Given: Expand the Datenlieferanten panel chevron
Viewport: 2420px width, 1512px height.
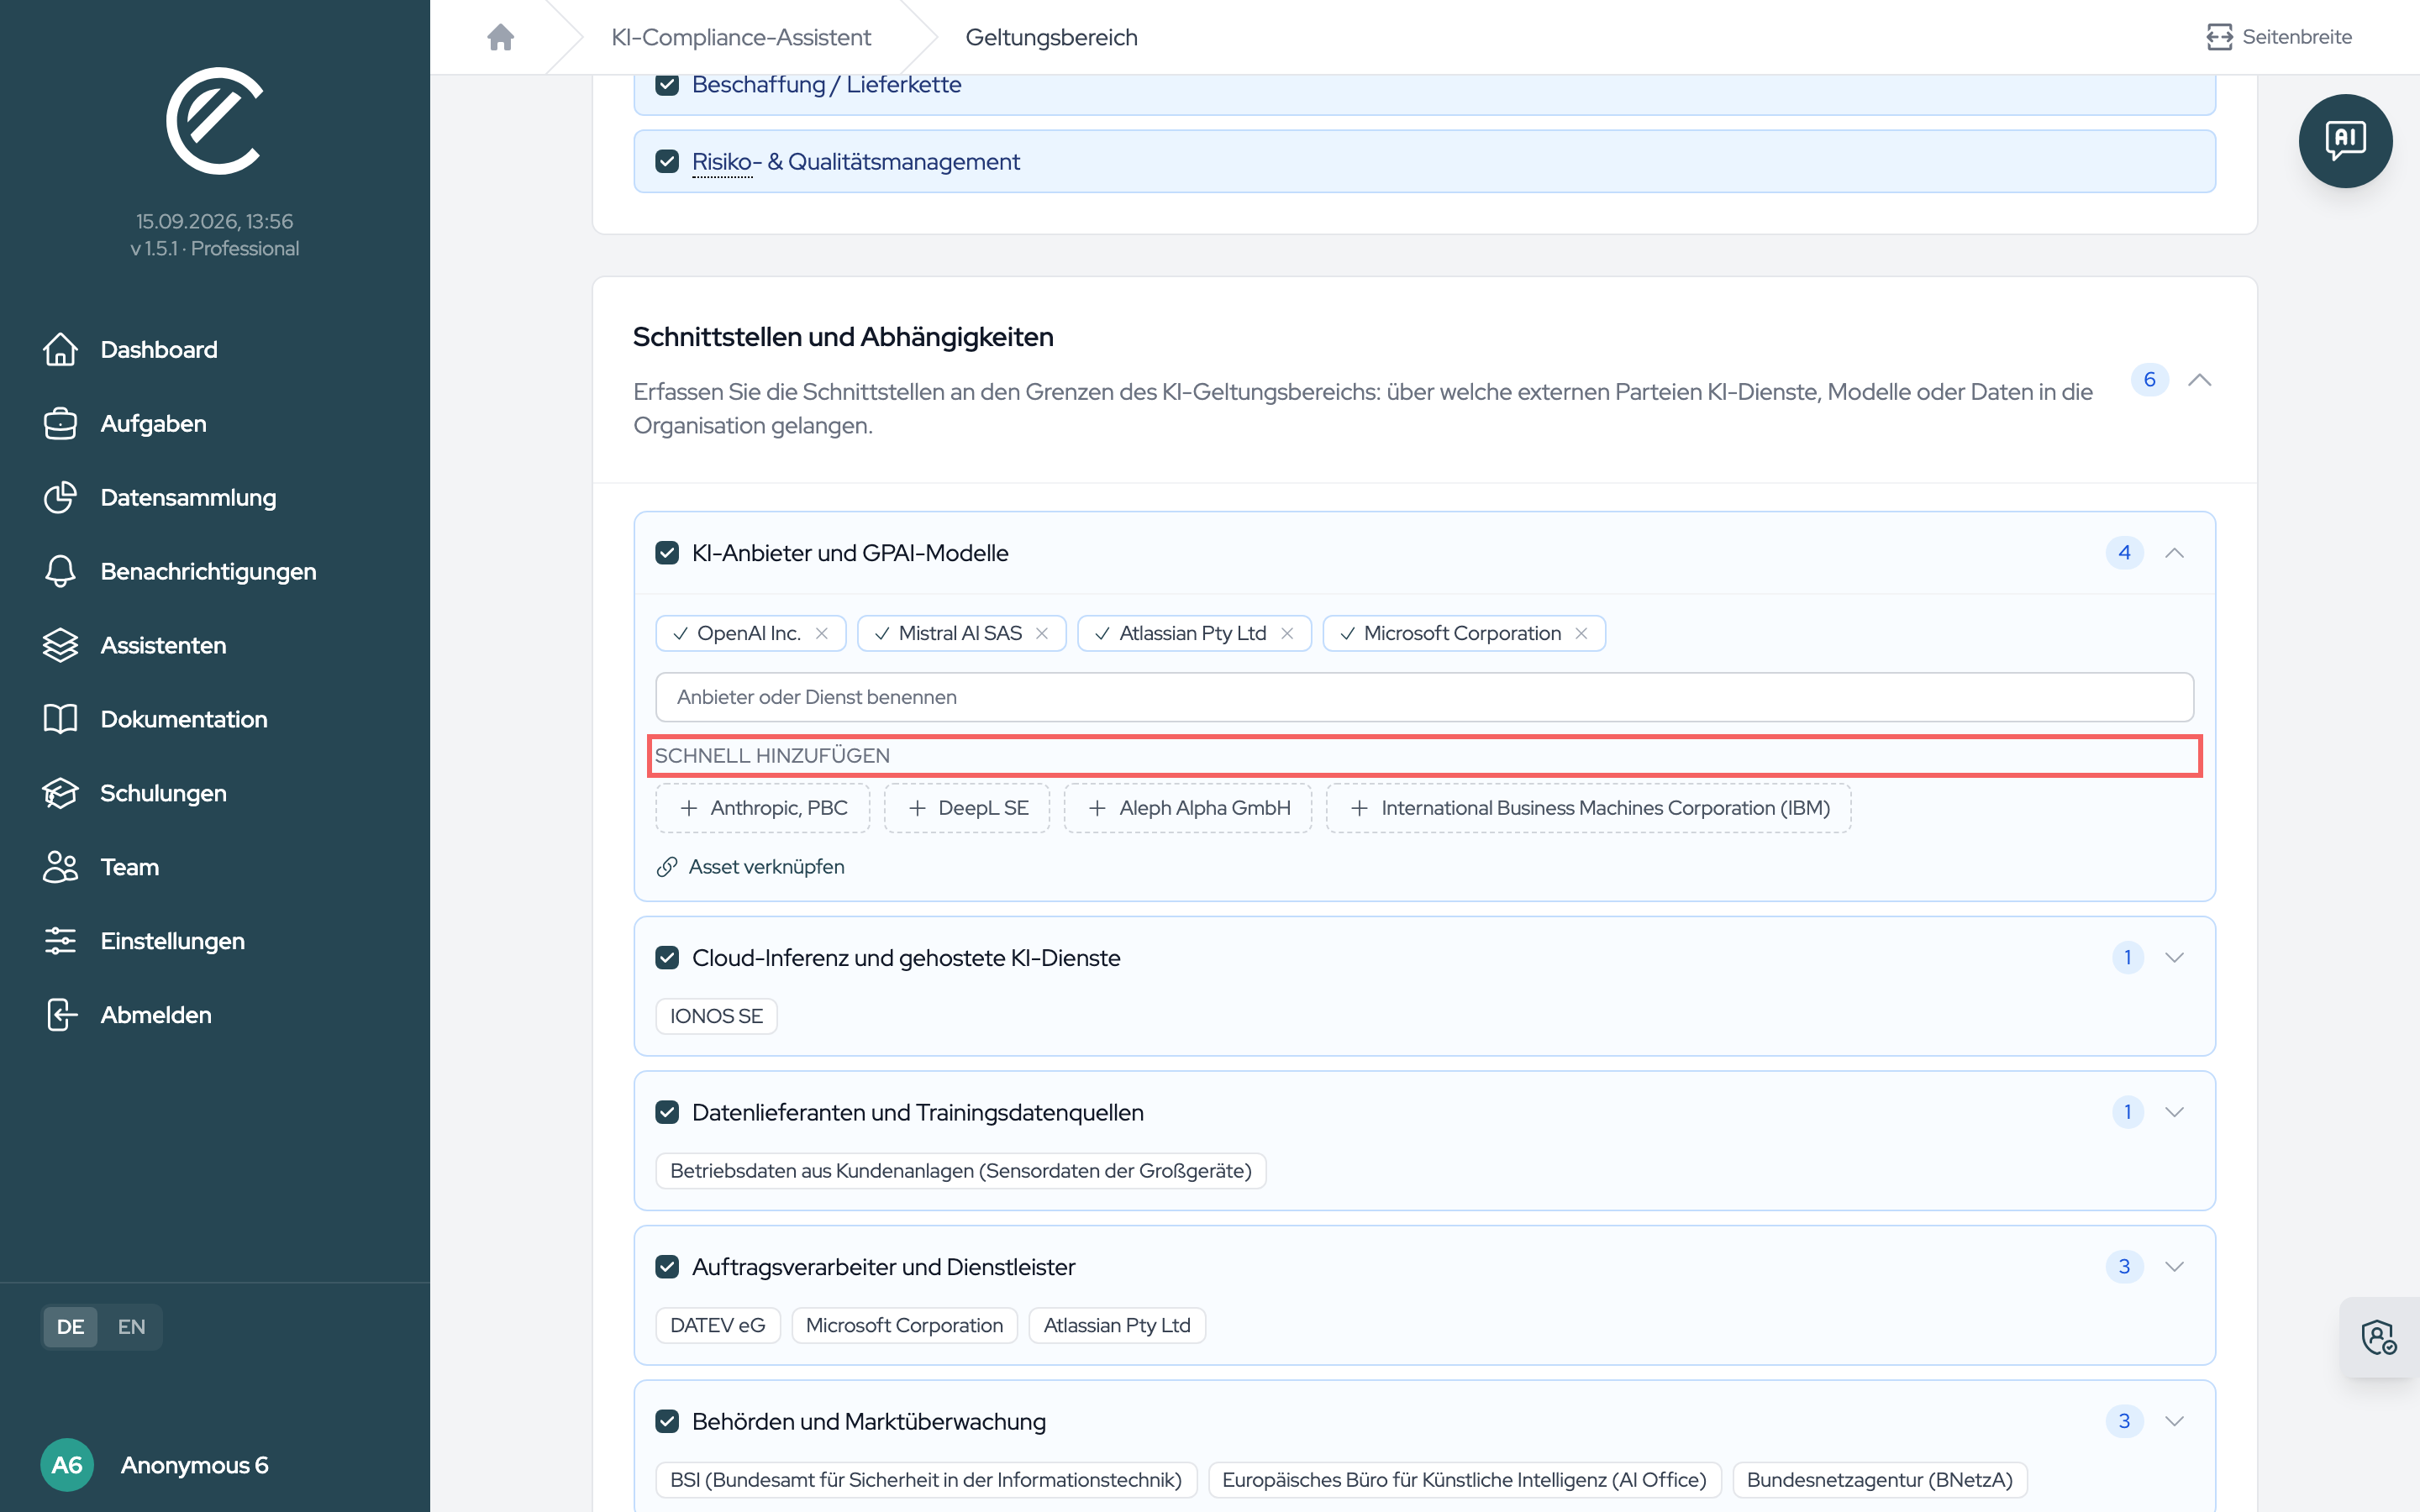Looking at the screenshot, I should (x=2174, y=1112).
